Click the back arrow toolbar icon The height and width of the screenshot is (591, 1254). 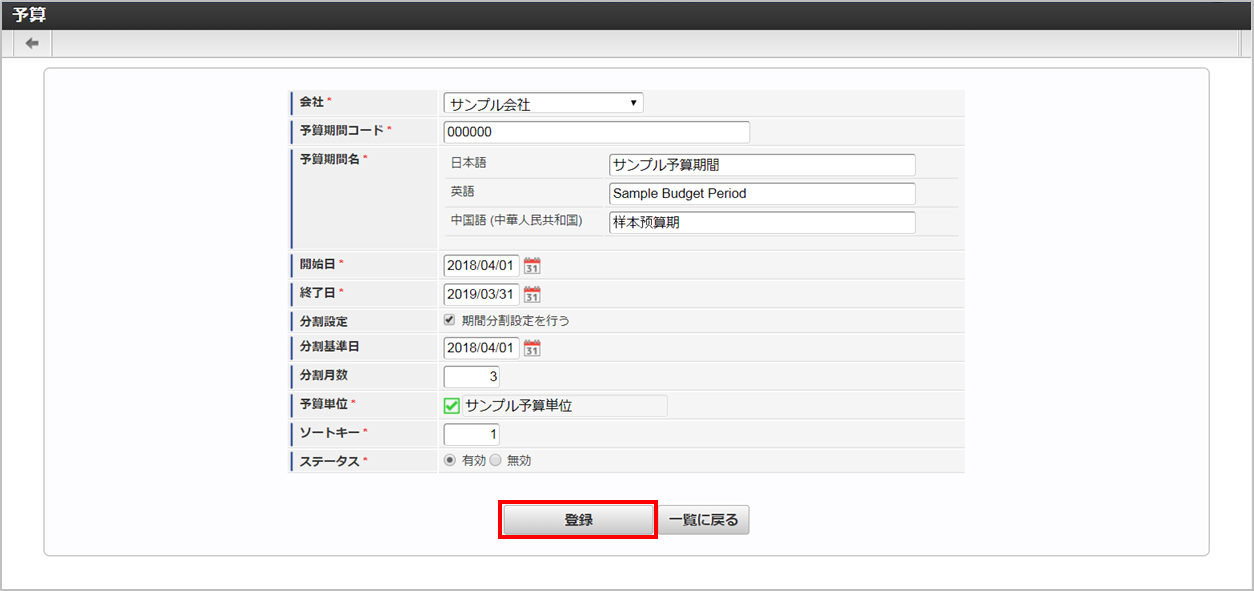[x=32, y=43]
